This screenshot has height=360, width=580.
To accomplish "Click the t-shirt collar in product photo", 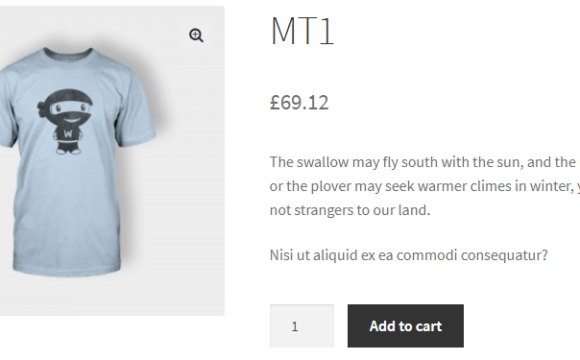I will [x=68, y=54].
